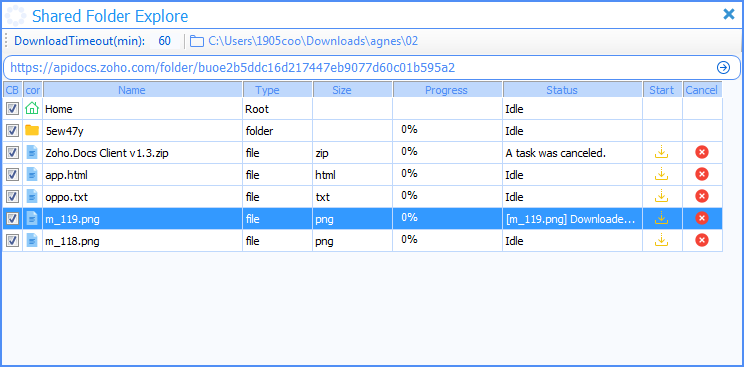The image size is (744, 367).
Task: Click file icon of app.html
Action: [x=32, y=174]
